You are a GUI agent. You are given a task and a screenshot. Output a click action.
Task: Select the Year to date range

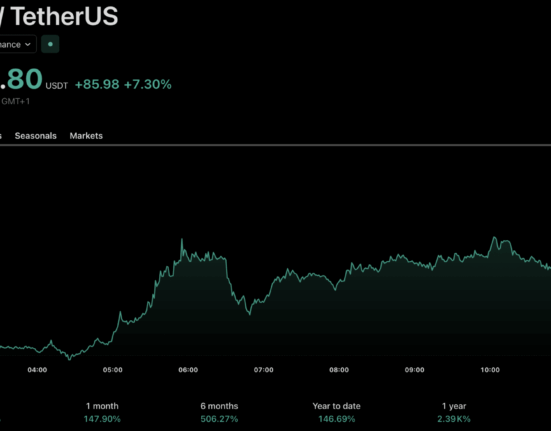(337, 406)
